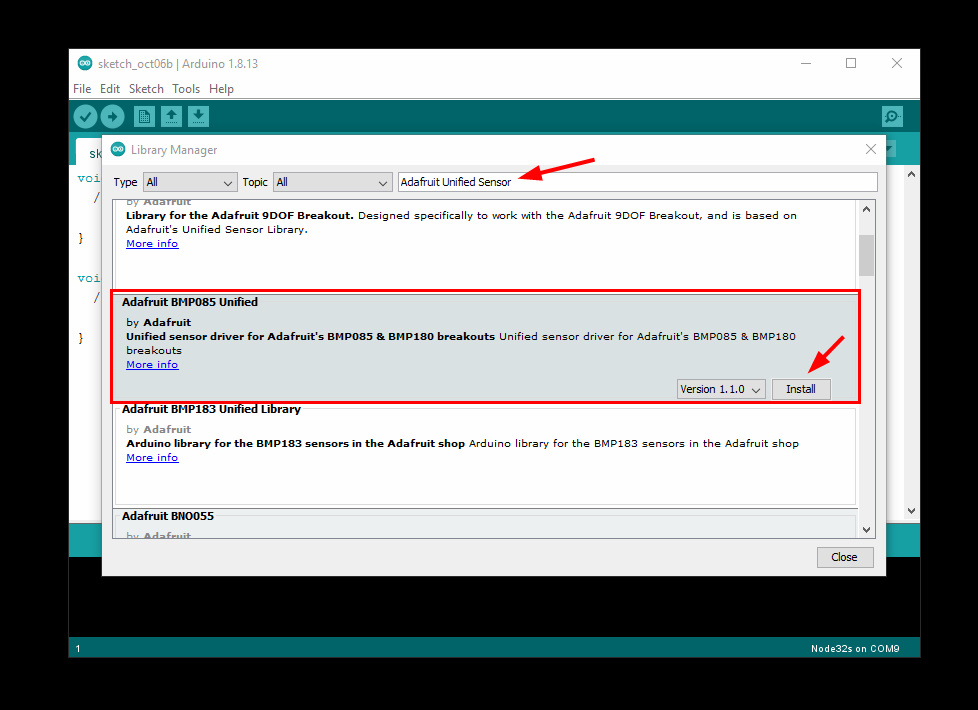Select the "Adafruit BNO055" library entry title
The height and width of the screenshot is (710, 978).
click(x=168, y=516)
